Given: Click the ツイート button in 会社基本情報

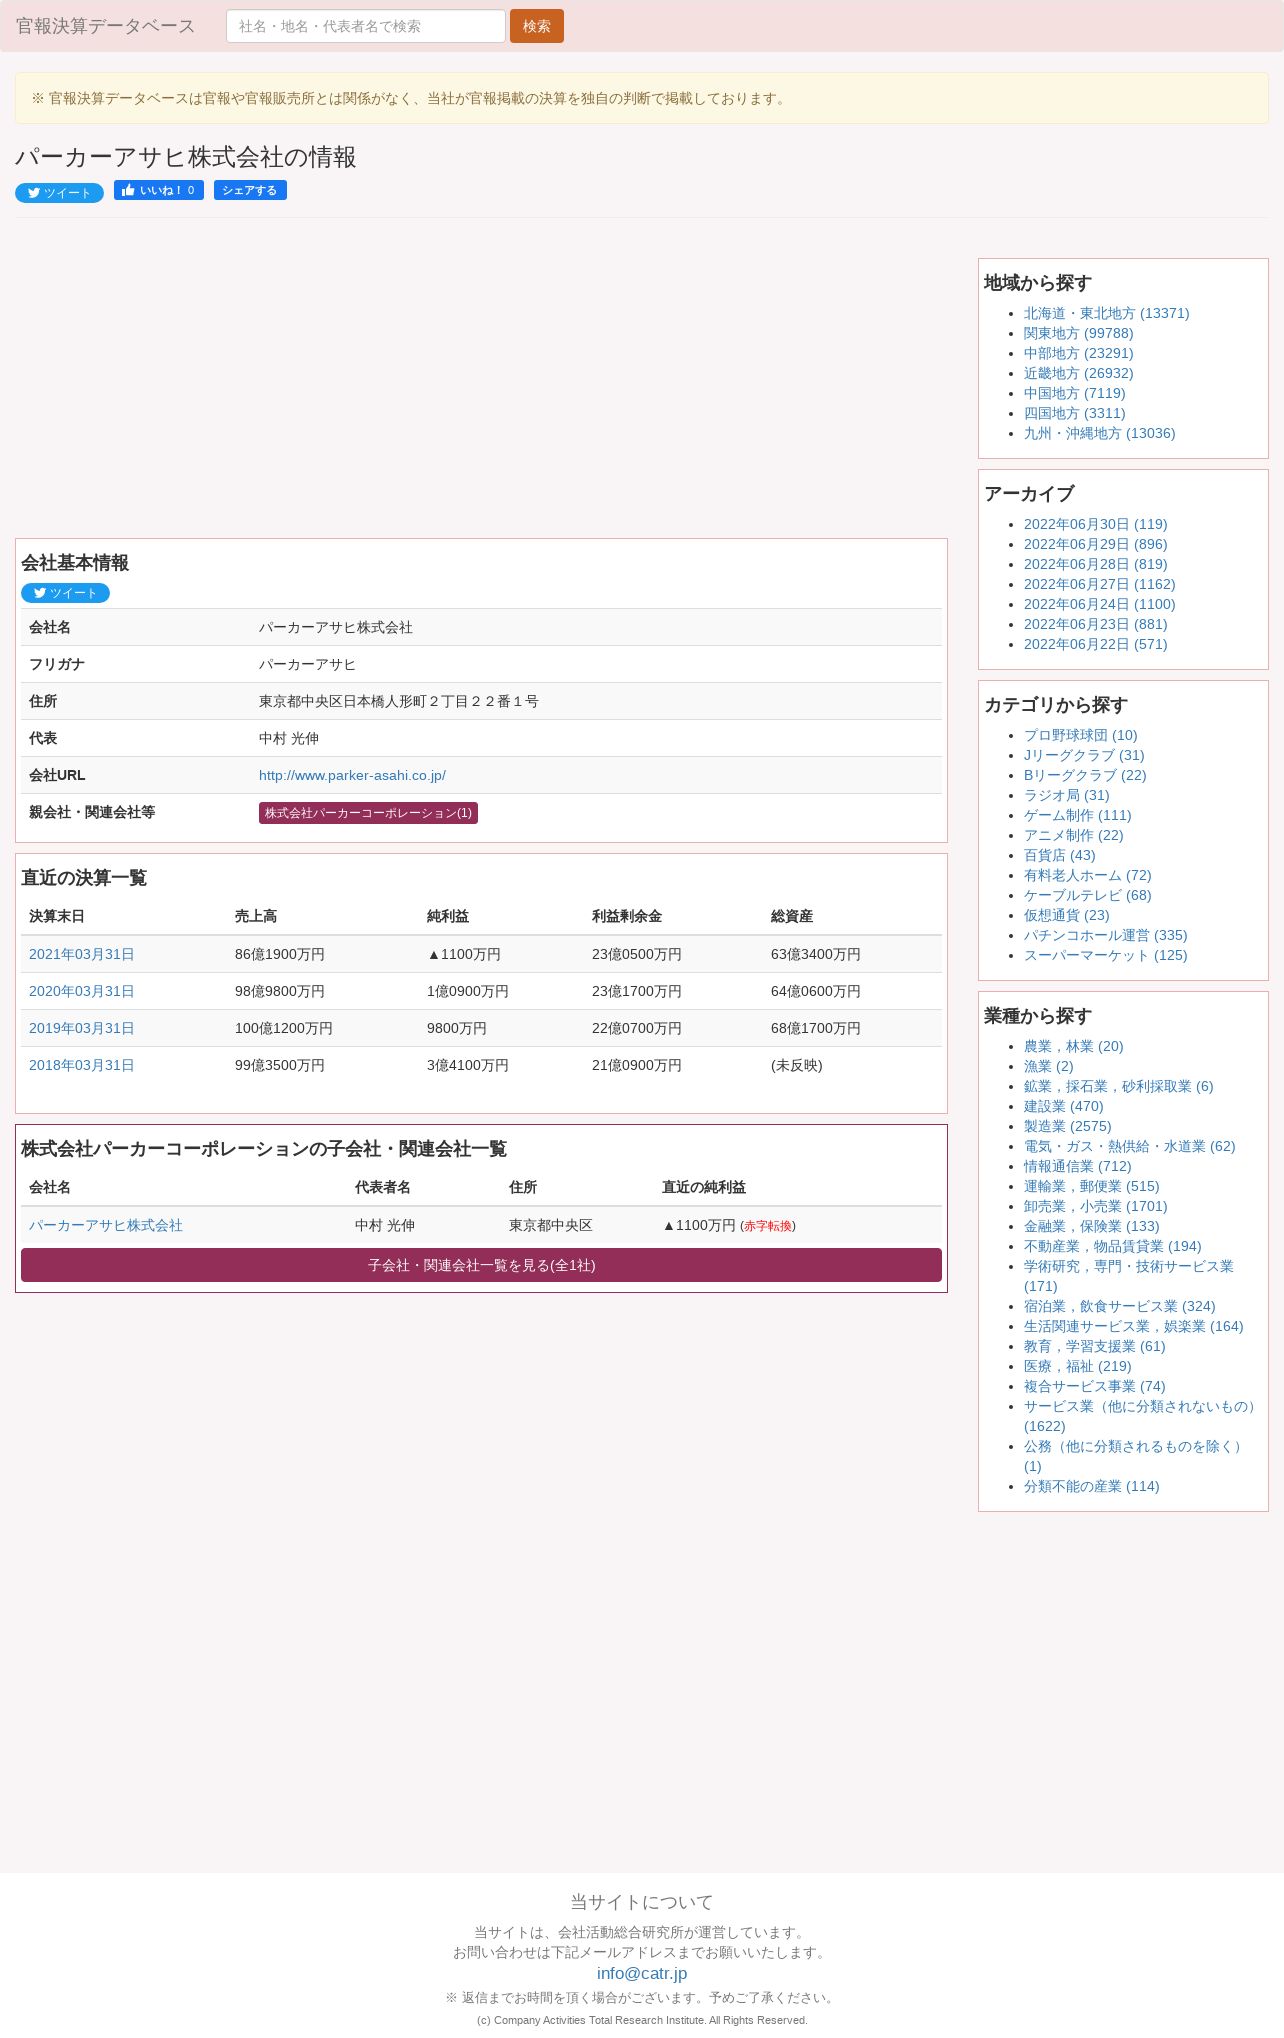Looking at the screenshot, I should pos(65,593).
